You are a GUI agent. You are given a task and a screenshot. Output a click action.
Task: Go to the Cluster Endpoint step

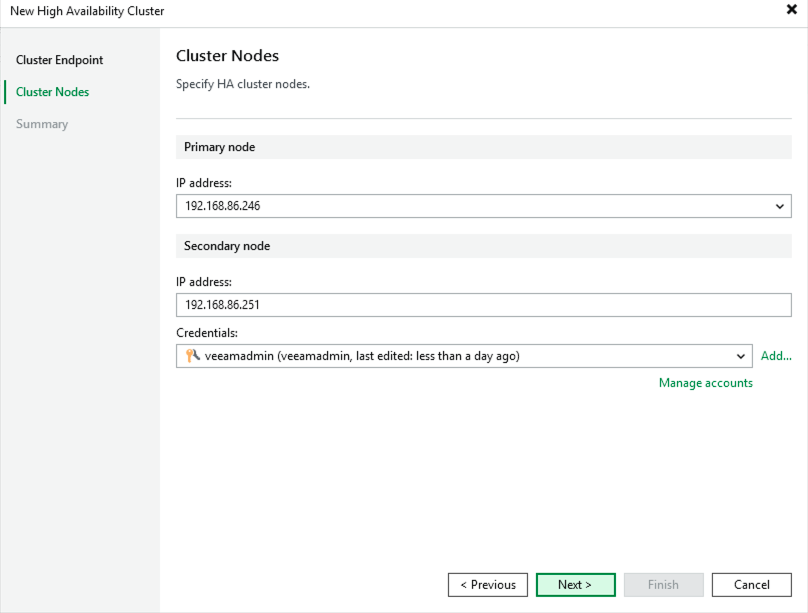pos(59,60)
